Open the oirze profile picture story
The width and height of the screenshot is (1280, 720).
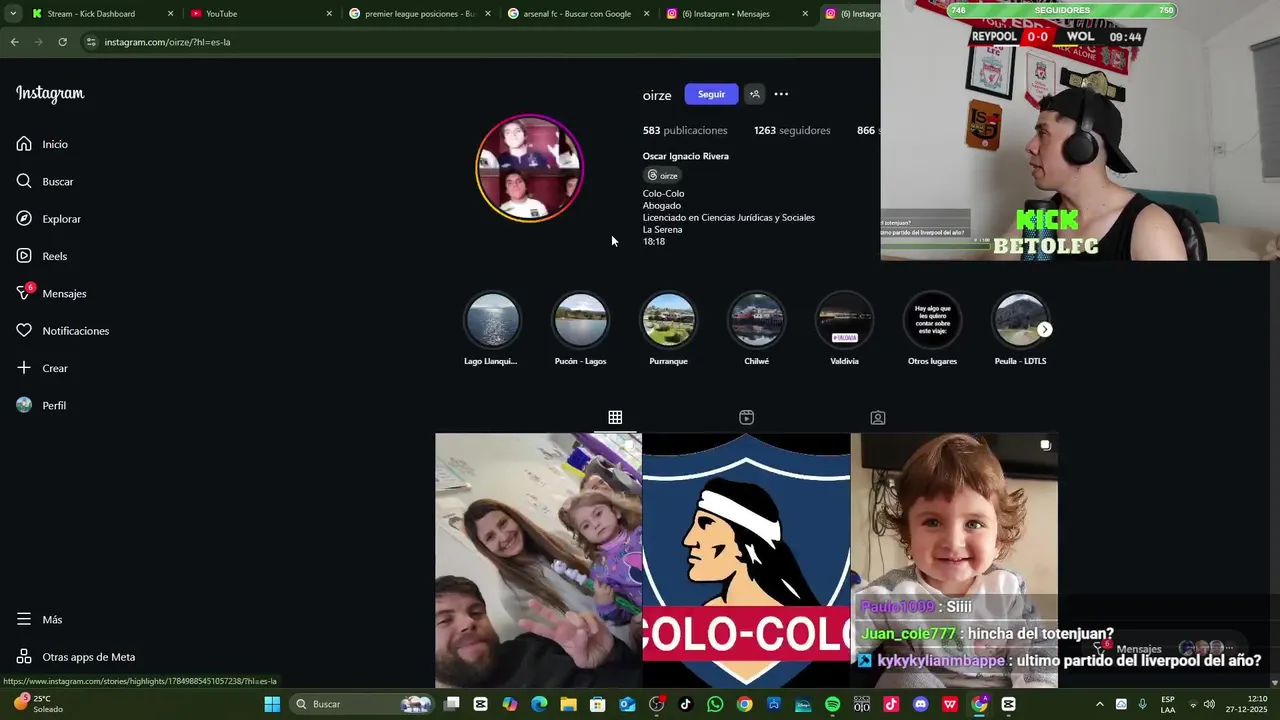point(529,168)
